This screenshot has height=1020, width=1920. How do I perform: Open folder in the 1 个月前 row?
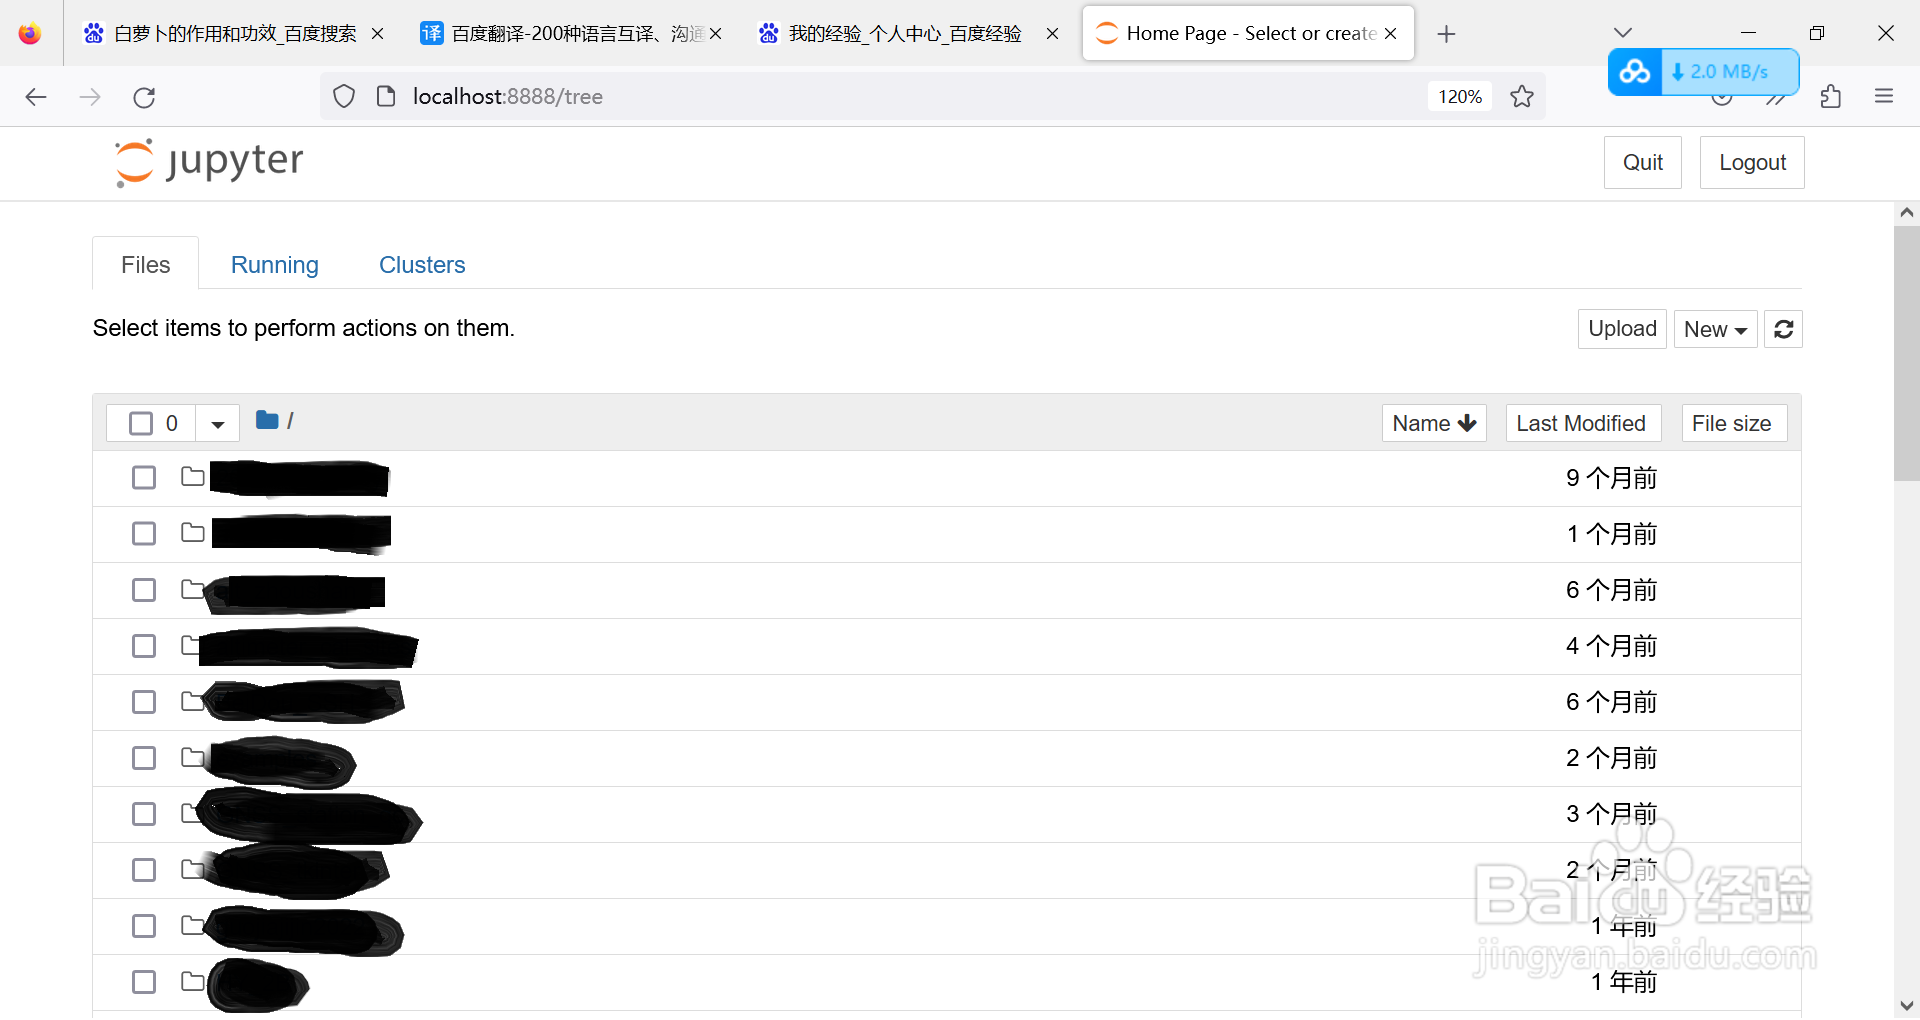coord(193,533)
